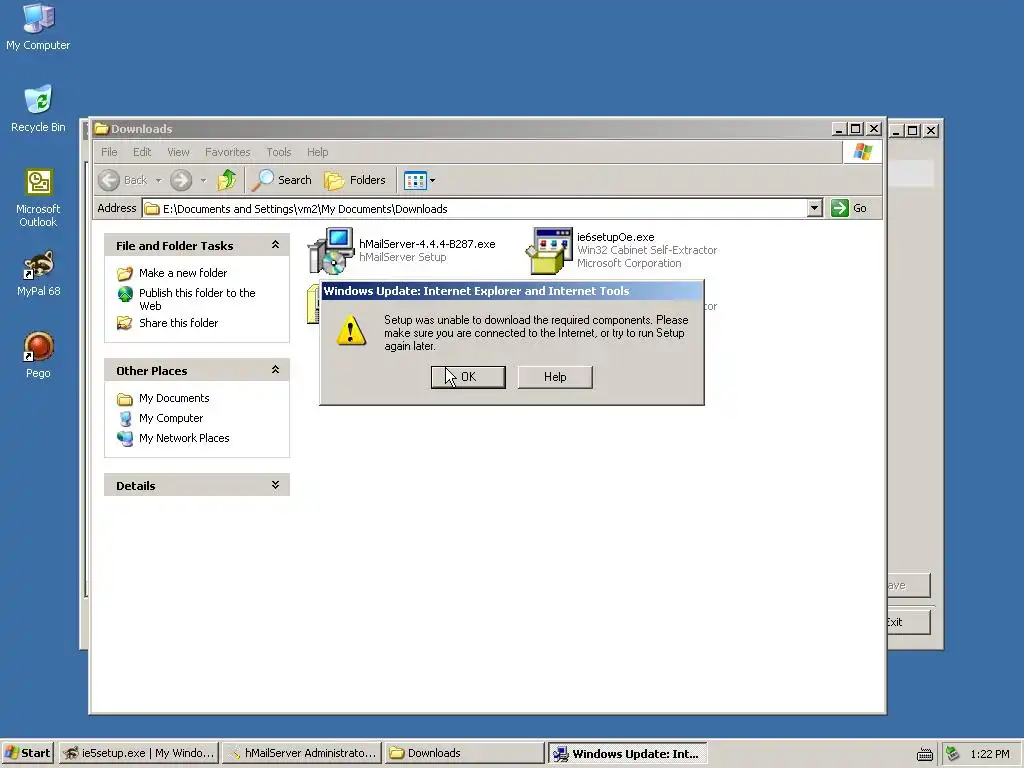The height and width of the screenshot is (768, 1024).
Task: Select the Microsoft Outlook desktop icon
Action: [x=38, y=198]
